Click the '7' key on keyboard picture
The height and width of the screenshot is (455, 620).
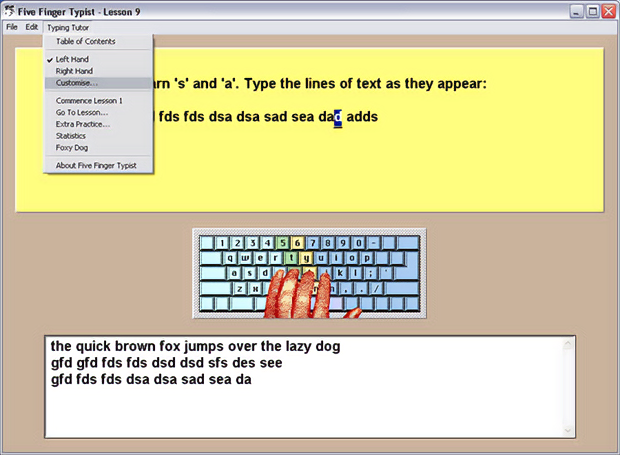point(313,242)
